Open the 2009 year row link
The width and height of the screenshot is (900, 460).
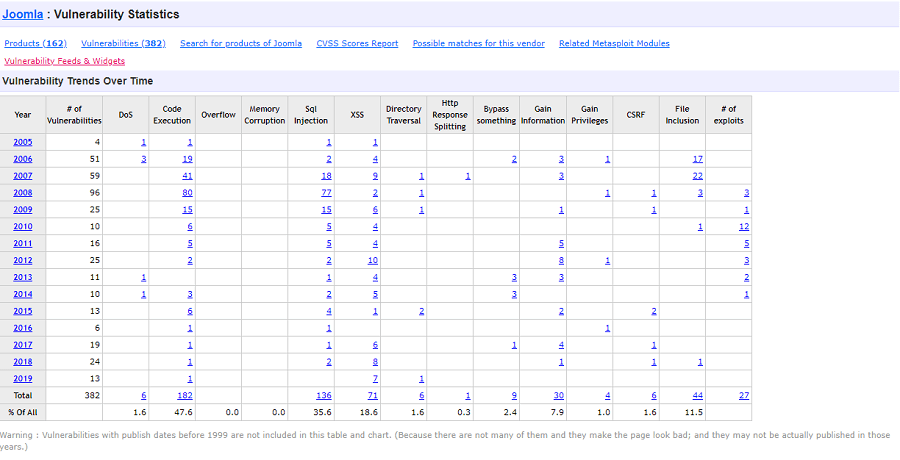[23, 210]
